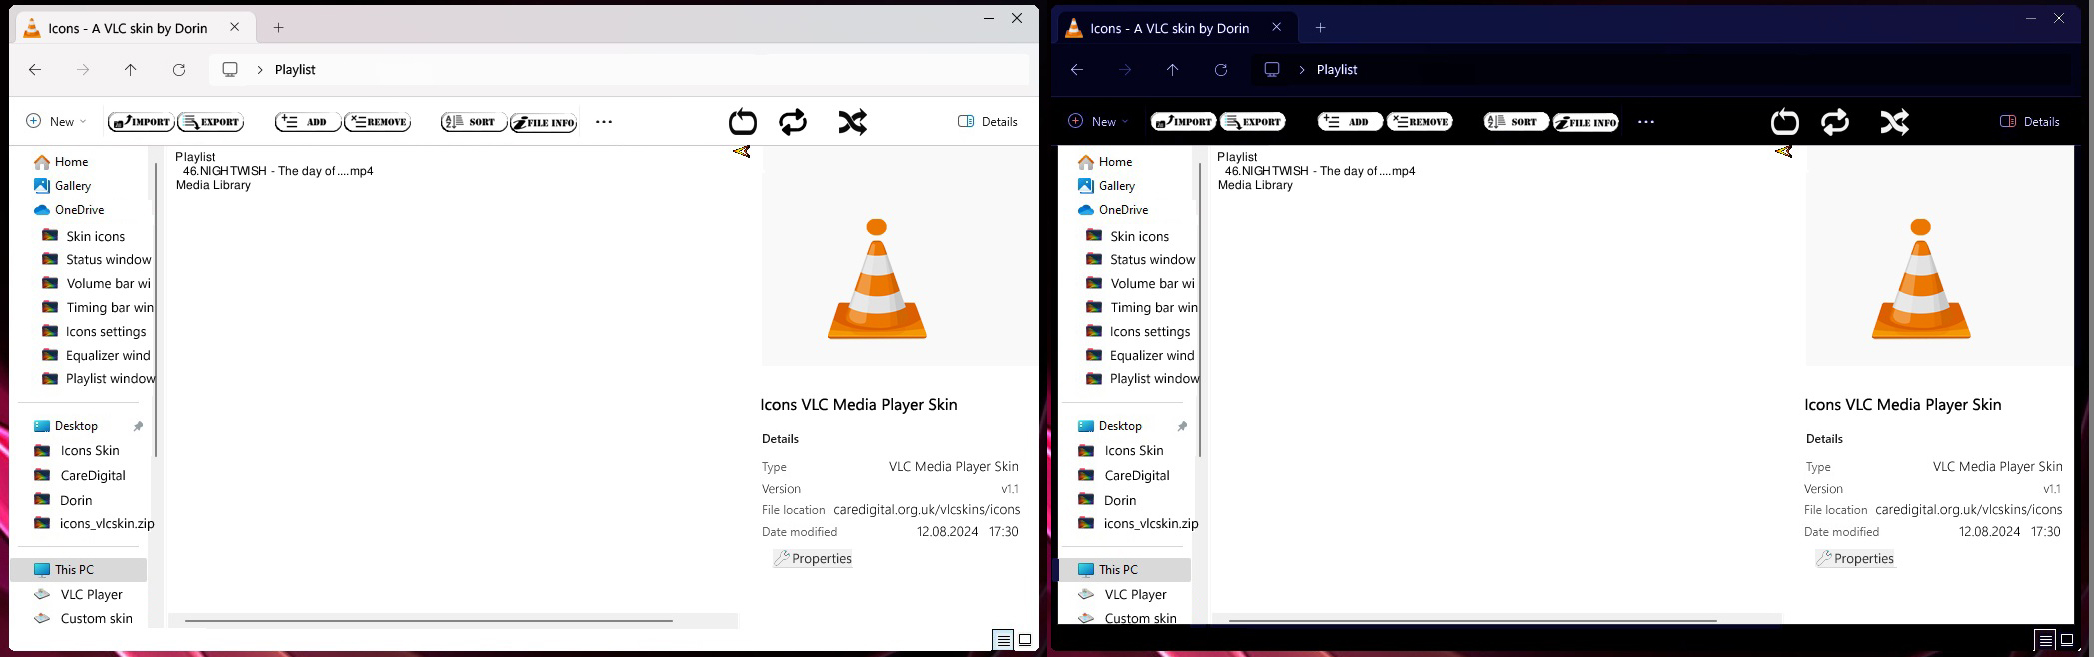The width and height of the screenshot is (2094, 657).
Task: Click the Add button in the dark window
Action: [1350, 122]
